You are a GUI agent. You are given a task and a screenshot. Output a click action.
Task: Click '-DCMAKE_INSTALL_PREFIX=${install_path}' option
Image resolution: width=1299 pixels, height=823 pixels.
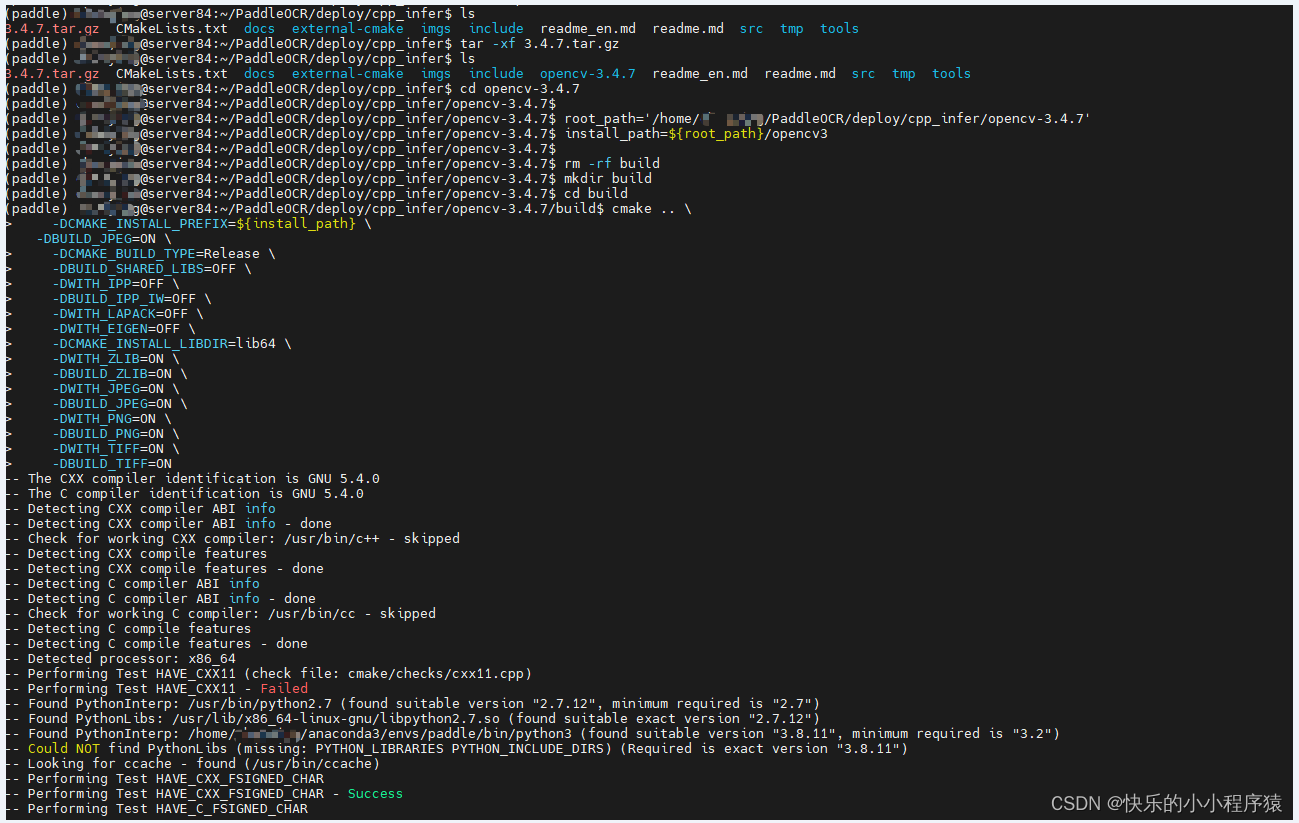pyautogui.click(x=204, y=224)
